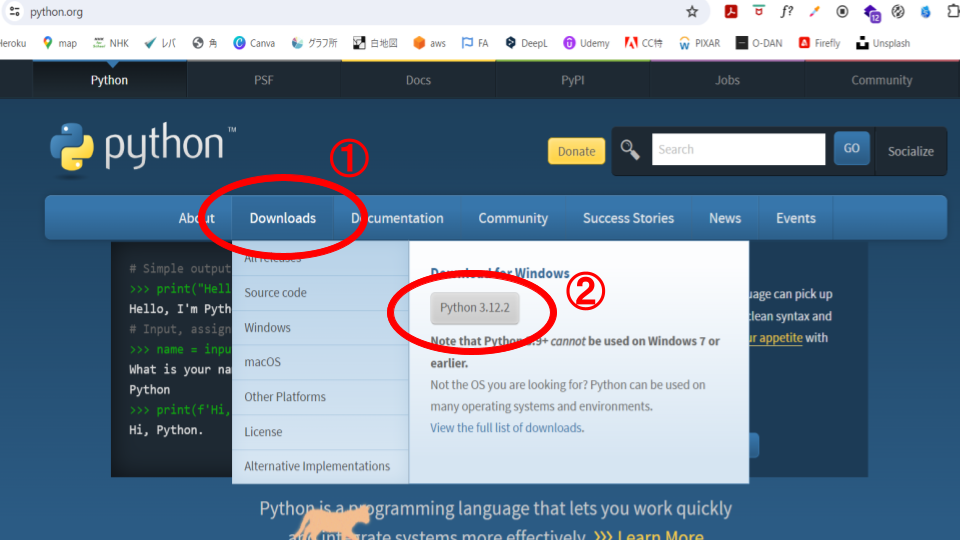Open the aws bookmark
Image resolution: width=960 pixels, height=540 pixels.
point(429,43)
